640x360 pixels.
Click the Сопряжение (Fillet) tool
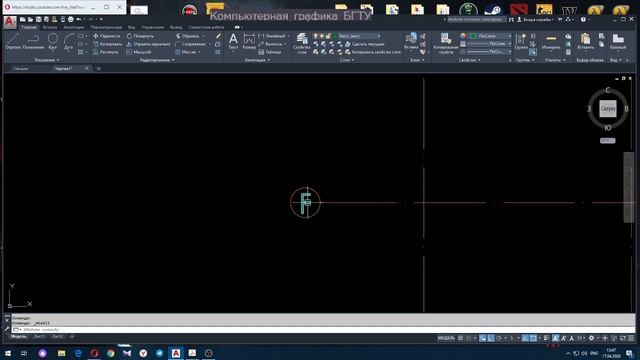190,44
